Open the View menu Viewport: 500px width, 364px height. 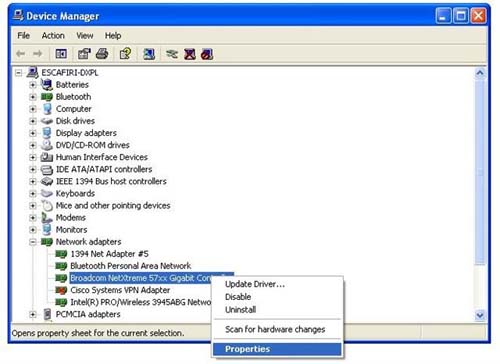click(x=85, y=35)
